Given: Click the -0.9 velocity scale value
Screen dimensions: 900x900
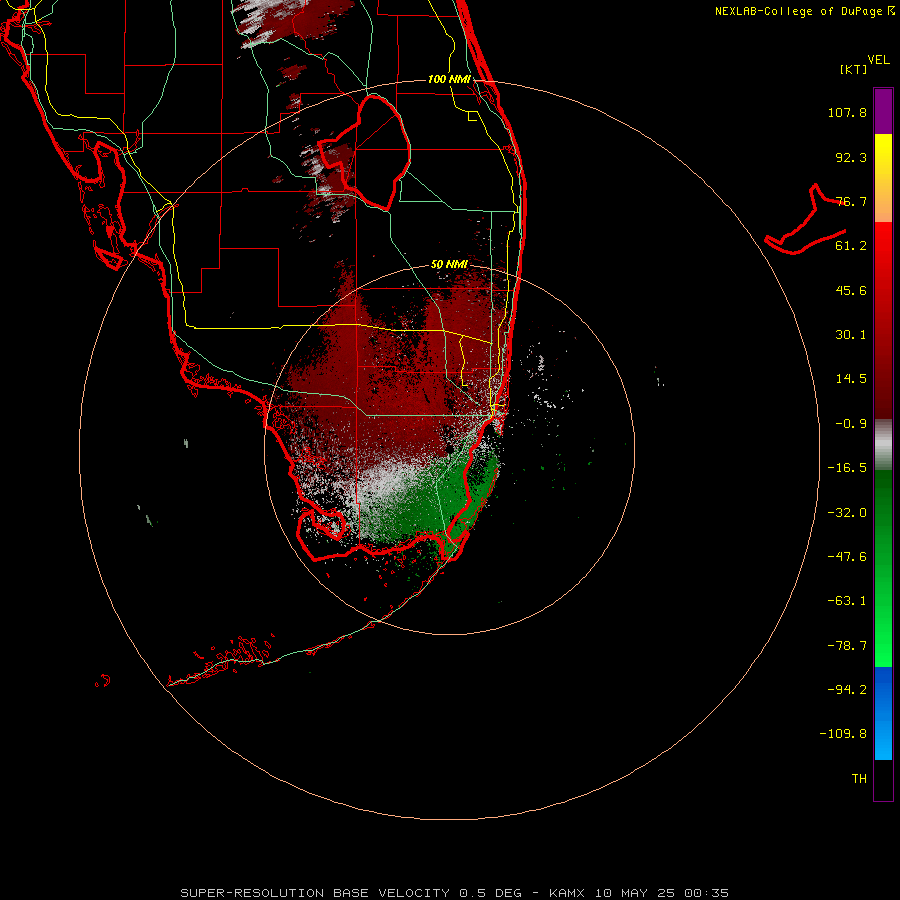Looking at the screenshot, I should (x=851, y=424).
